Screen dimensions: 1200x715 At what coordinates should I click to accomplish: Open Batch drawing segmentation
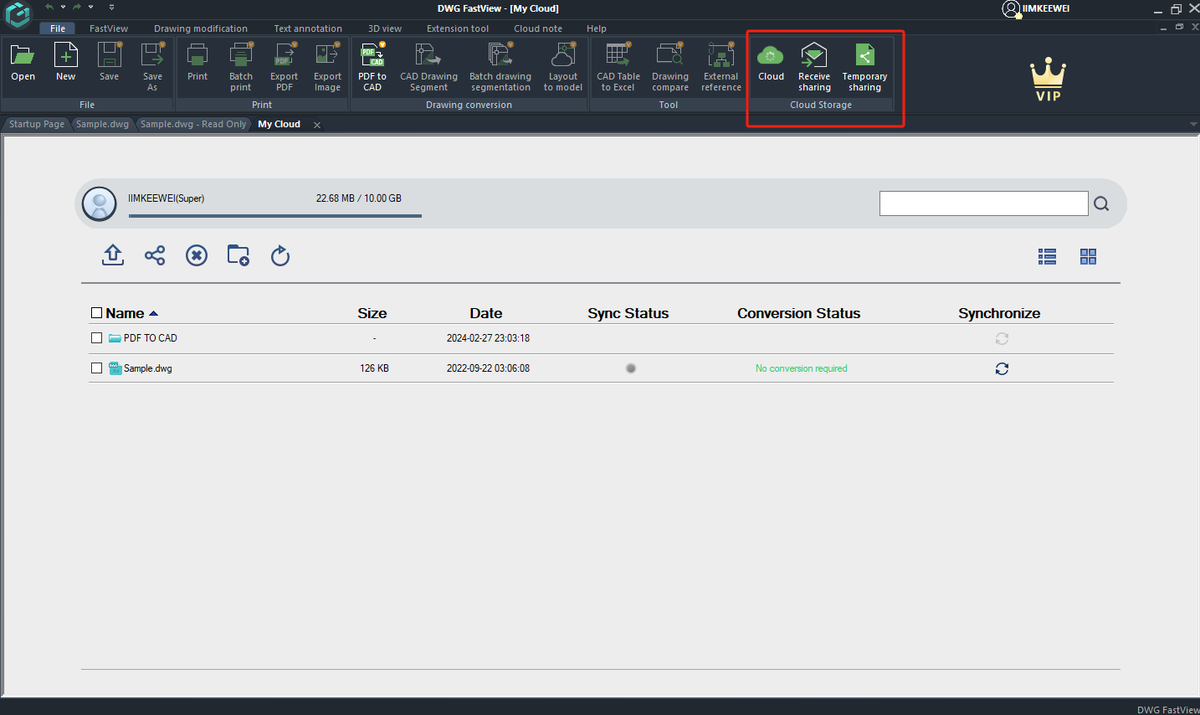click(500, 67)
